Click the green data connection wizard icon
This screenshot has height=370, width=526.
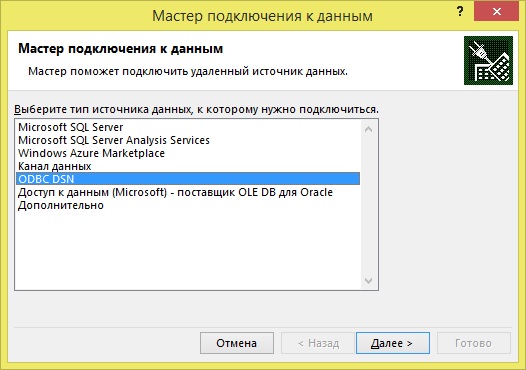coord(488,60)
